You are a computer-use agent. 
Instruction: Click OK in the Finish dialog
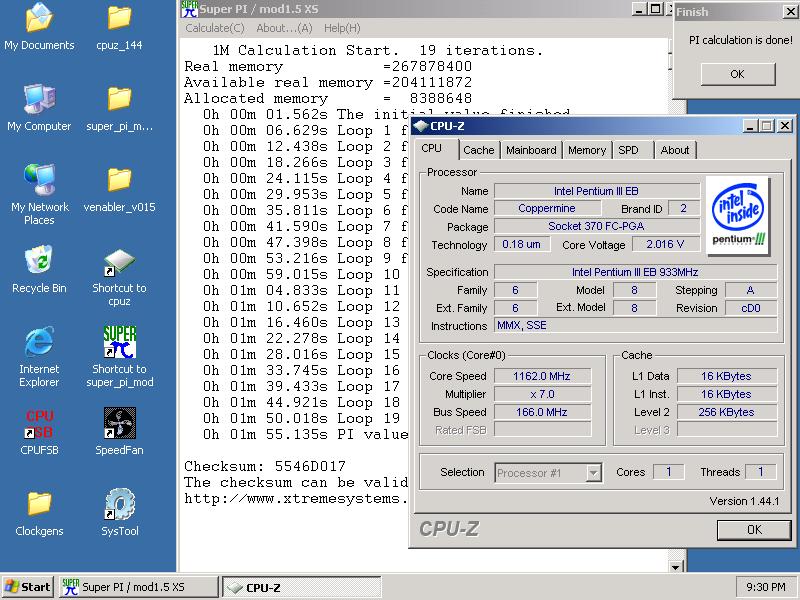(x=738, y=74)
